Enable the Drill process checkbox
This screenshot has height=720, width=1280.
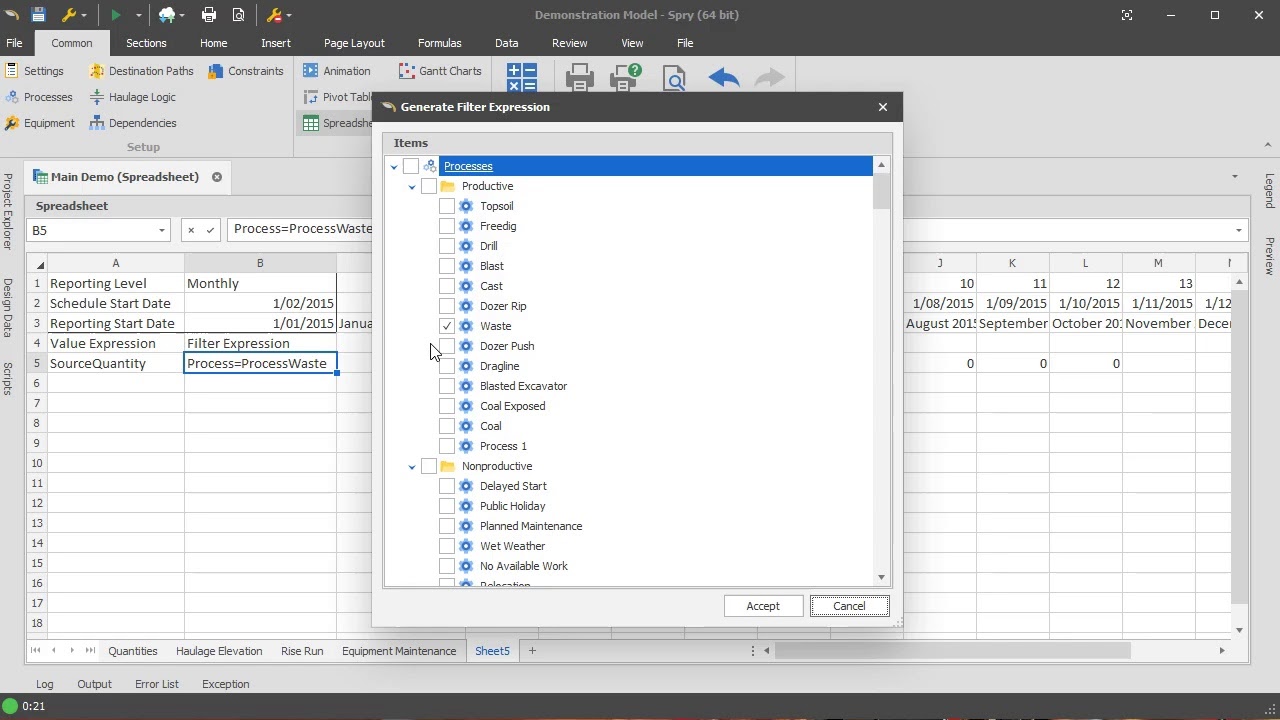click(447, 246)
